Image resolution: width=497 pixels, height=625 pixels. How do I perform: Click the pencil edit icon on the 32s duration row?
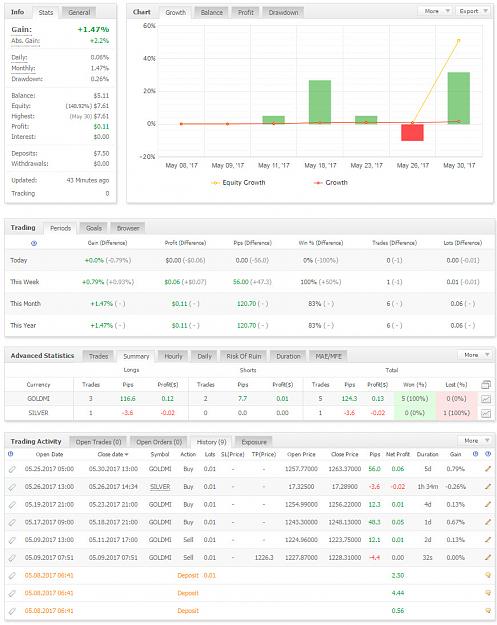point(488,557)
